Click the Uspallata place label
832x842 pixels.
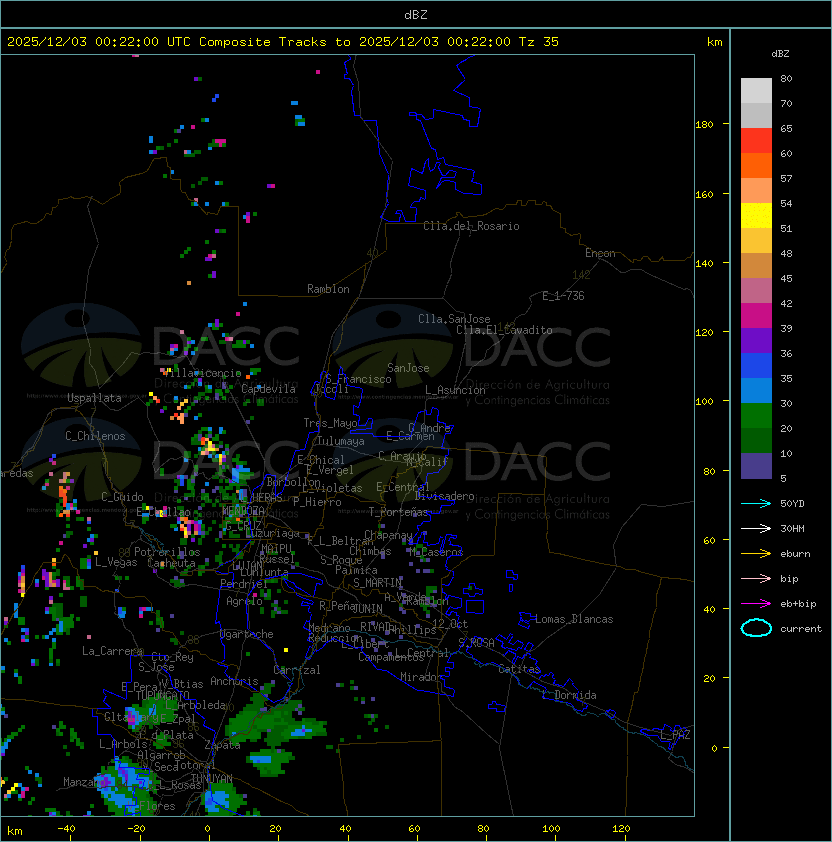click(x=94, y=398)
